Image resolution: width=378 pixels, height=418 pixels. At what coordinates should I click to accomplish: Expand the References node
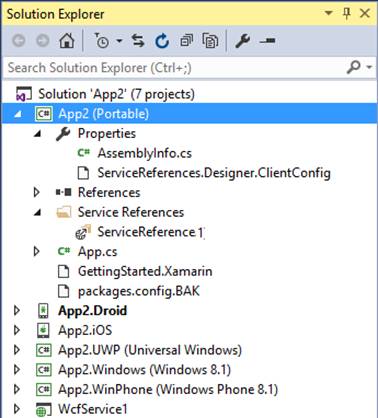(x=37, y=192)
